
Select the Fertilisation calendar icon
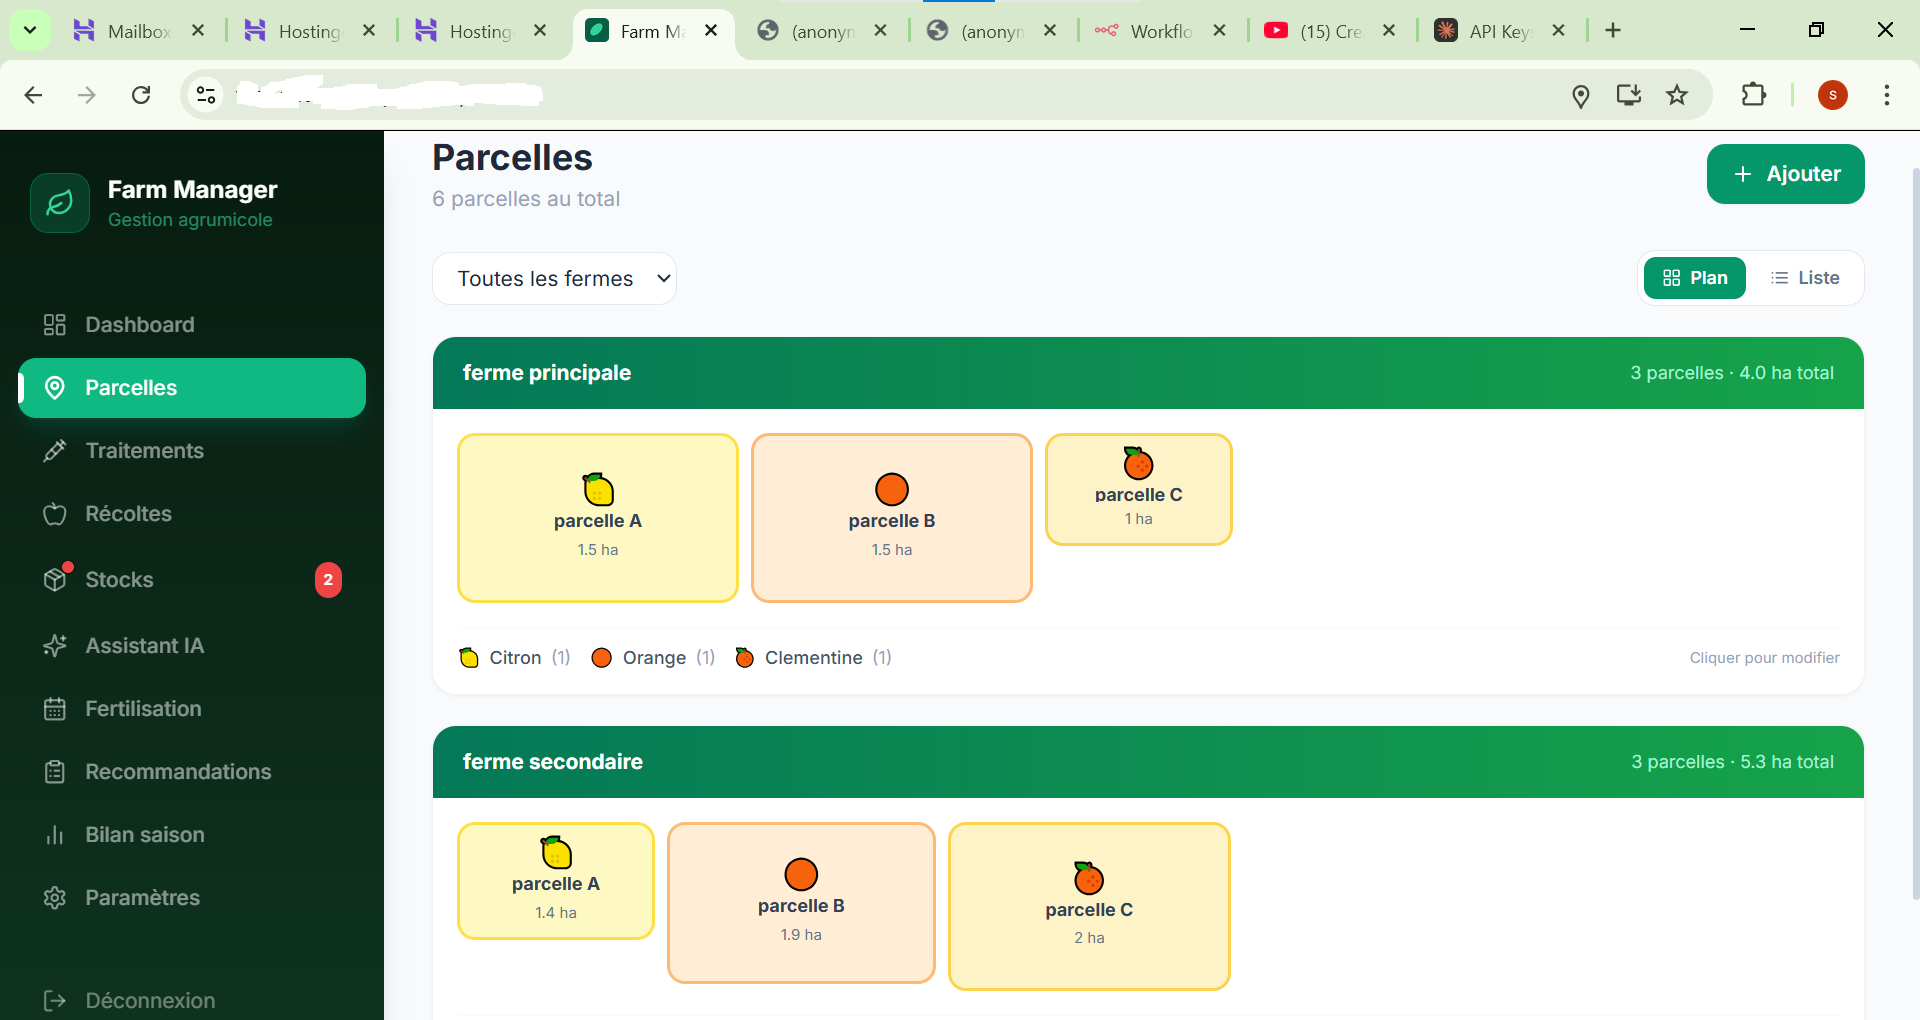click(x=56, y=708)
